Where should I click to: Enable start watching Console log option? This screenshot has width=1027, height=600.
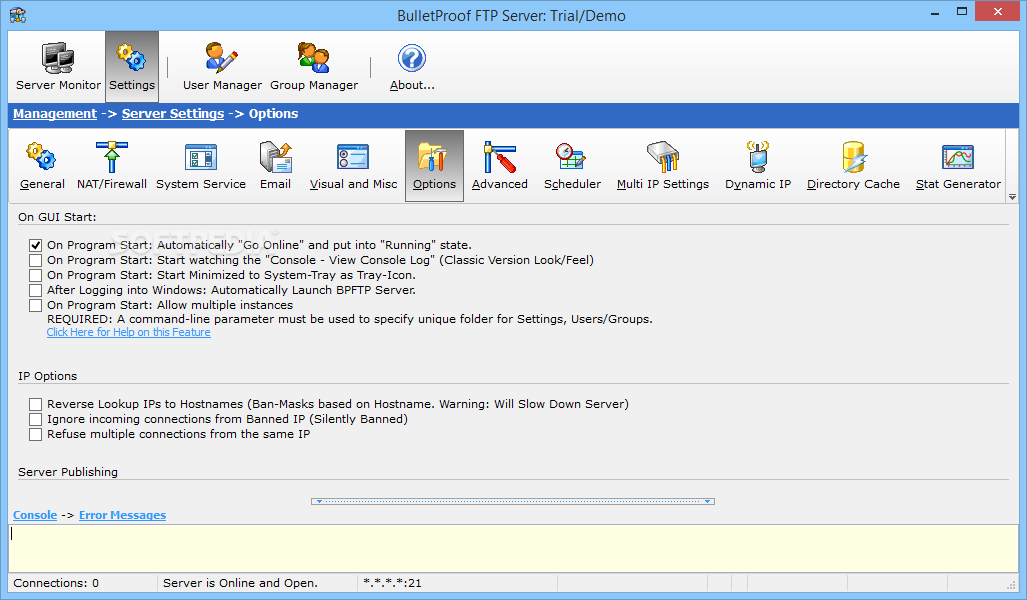point(35,260)
